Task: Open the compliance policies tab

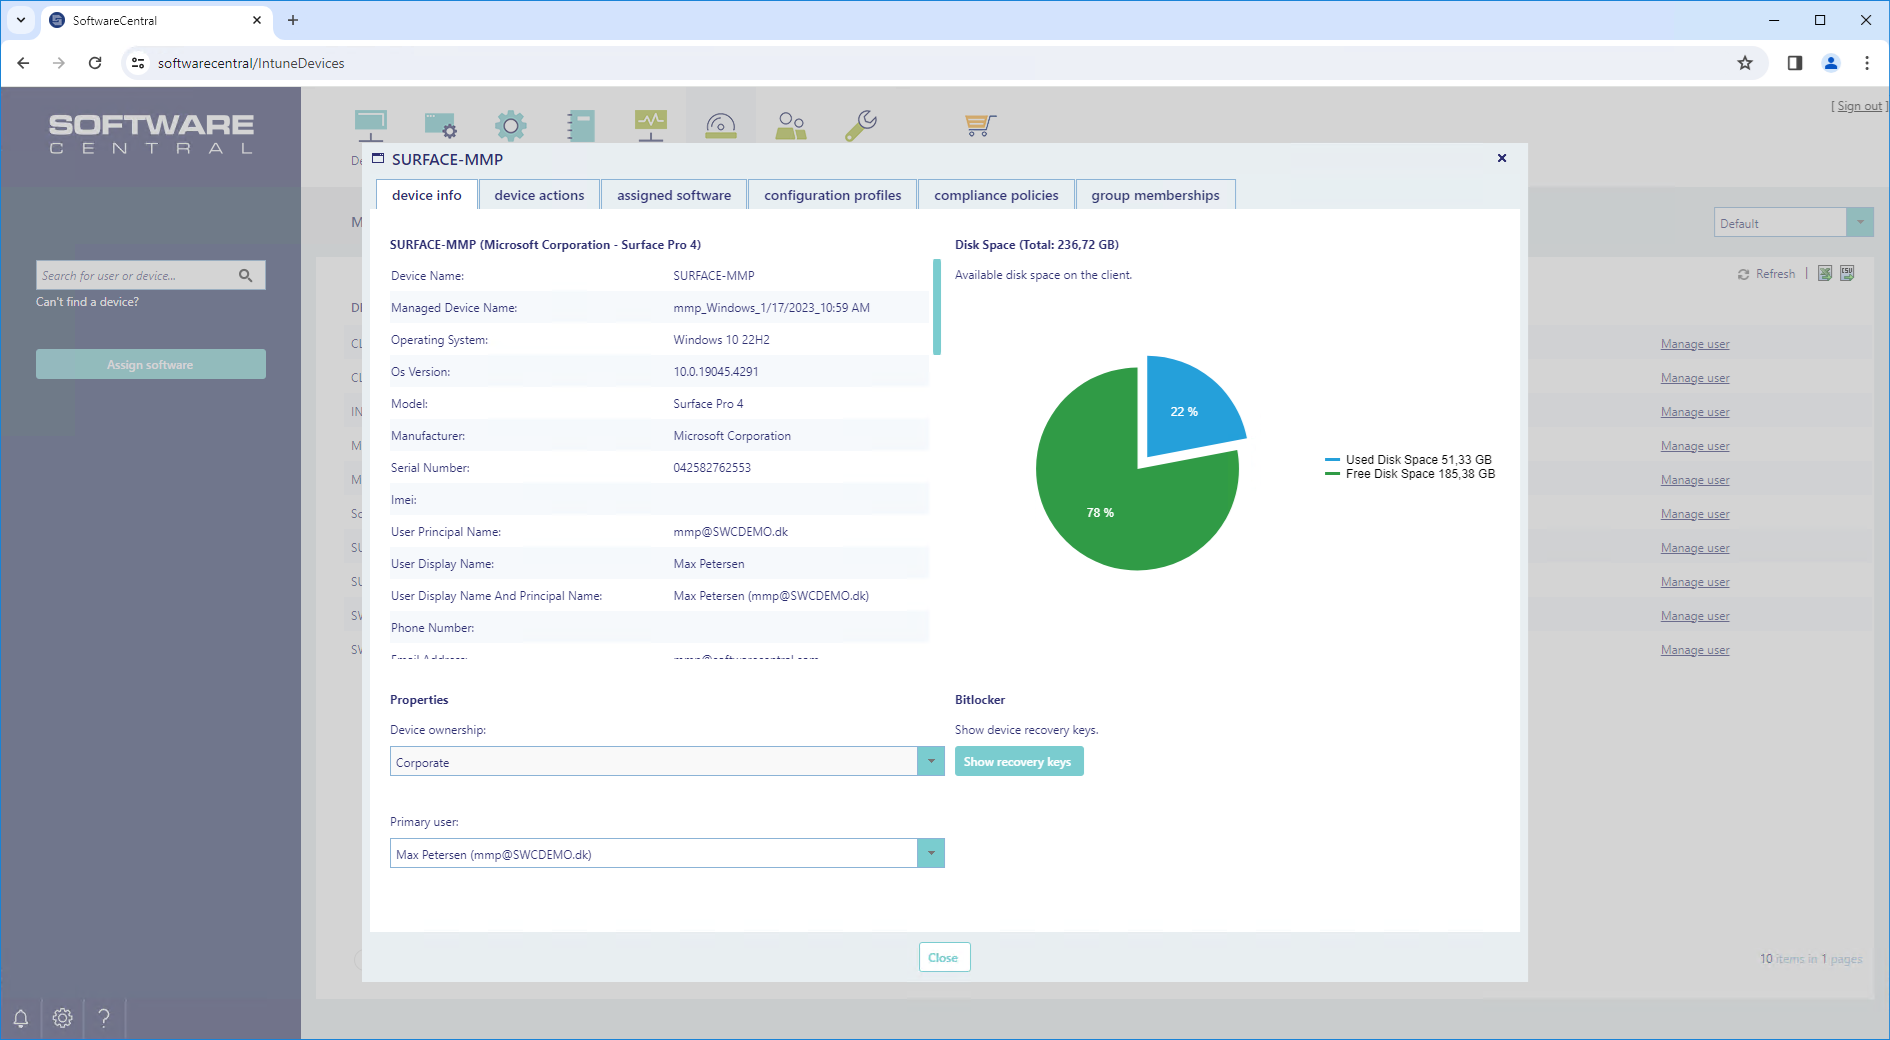Action: coord(996,195)
